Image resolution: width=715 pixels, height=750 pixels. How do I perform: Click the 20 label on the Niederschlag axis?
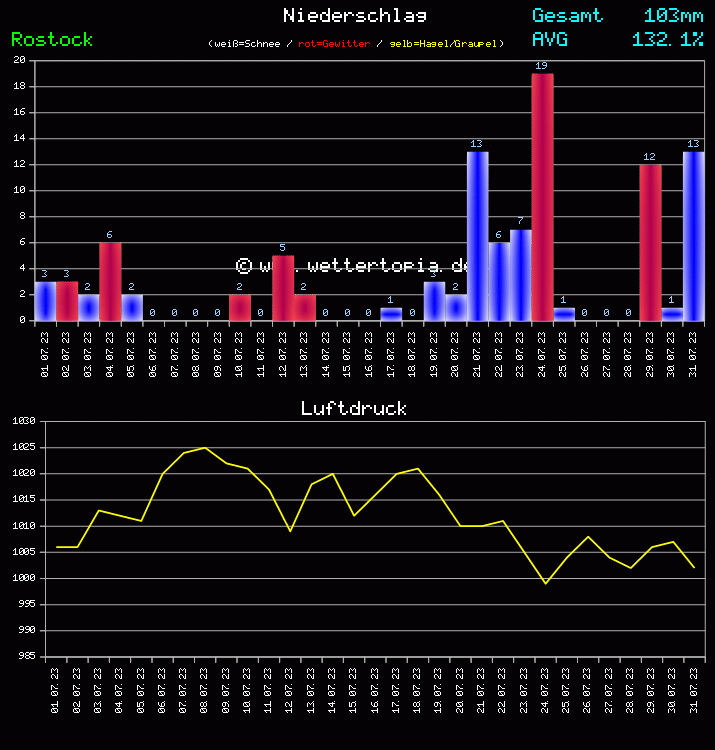pyautogui.click(x=20, y=60)
